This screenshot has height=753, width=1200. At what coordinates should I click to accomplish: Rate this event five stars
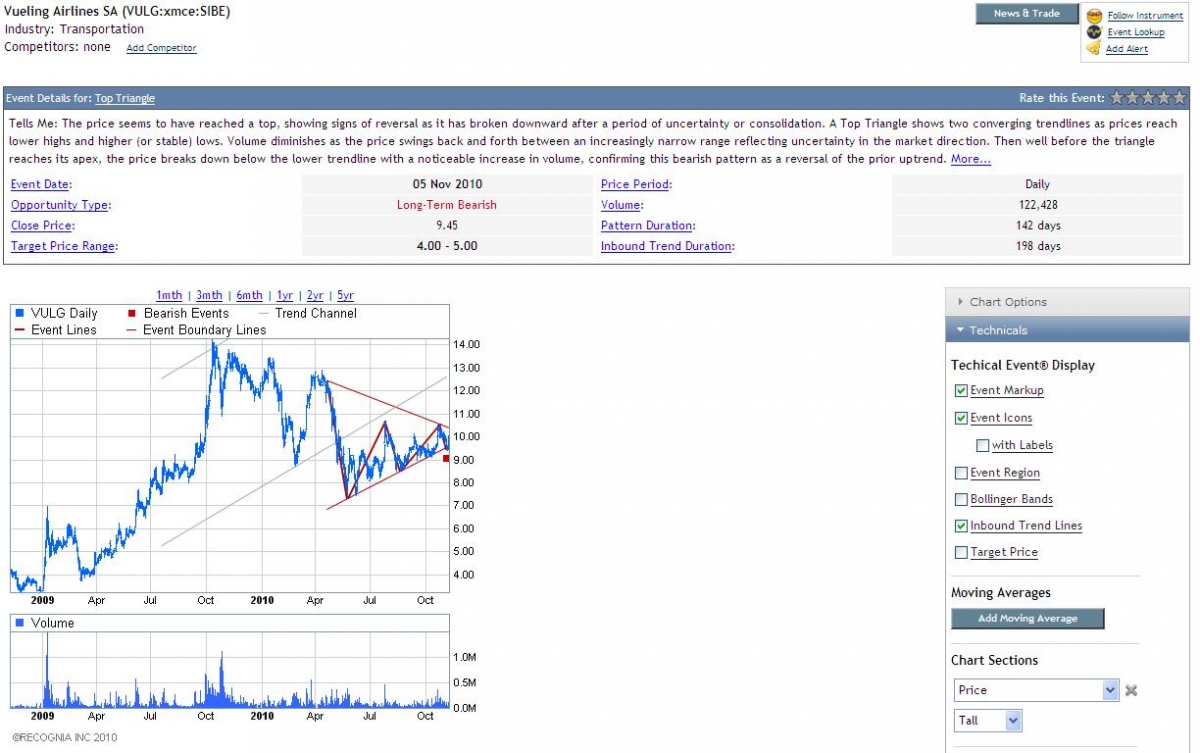click(x=1180, y=98)
